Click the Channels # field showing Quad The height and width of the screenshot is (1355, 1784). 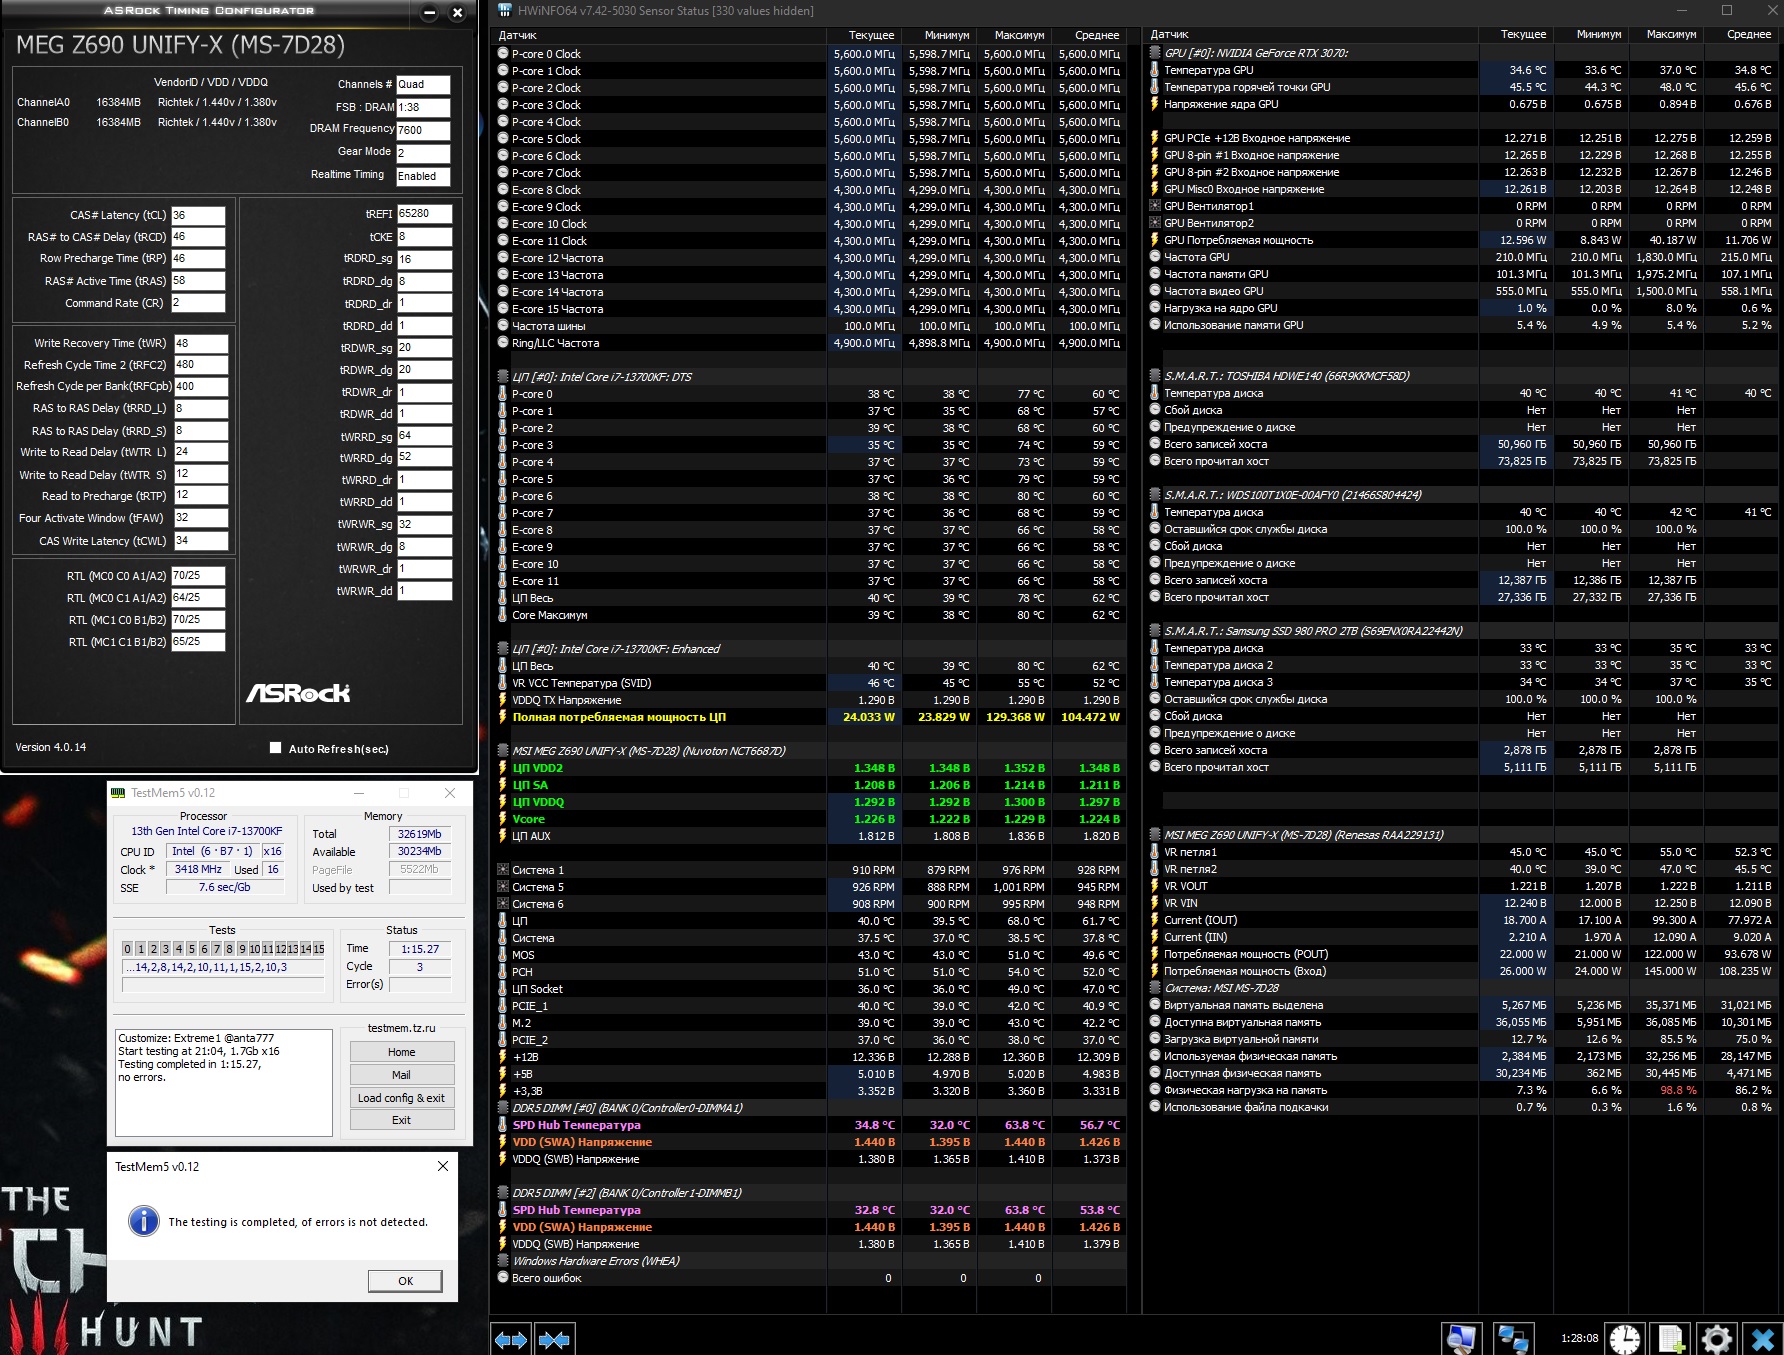423,84
